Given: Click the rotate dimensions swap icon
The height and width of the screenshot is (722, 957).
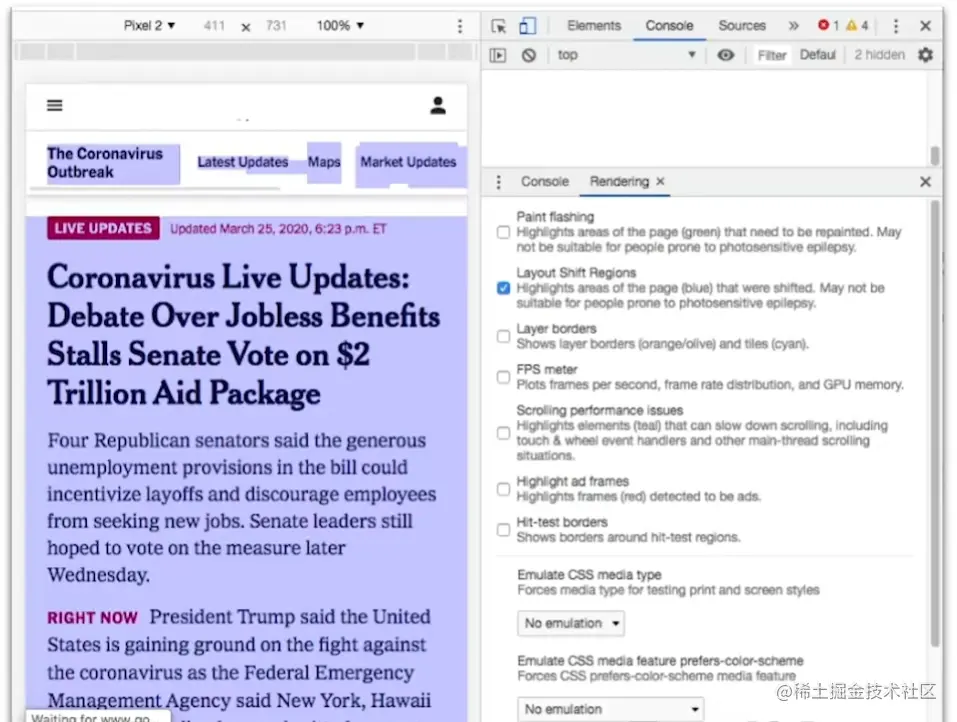Looking at the screenshot, I should coord(245,27).
